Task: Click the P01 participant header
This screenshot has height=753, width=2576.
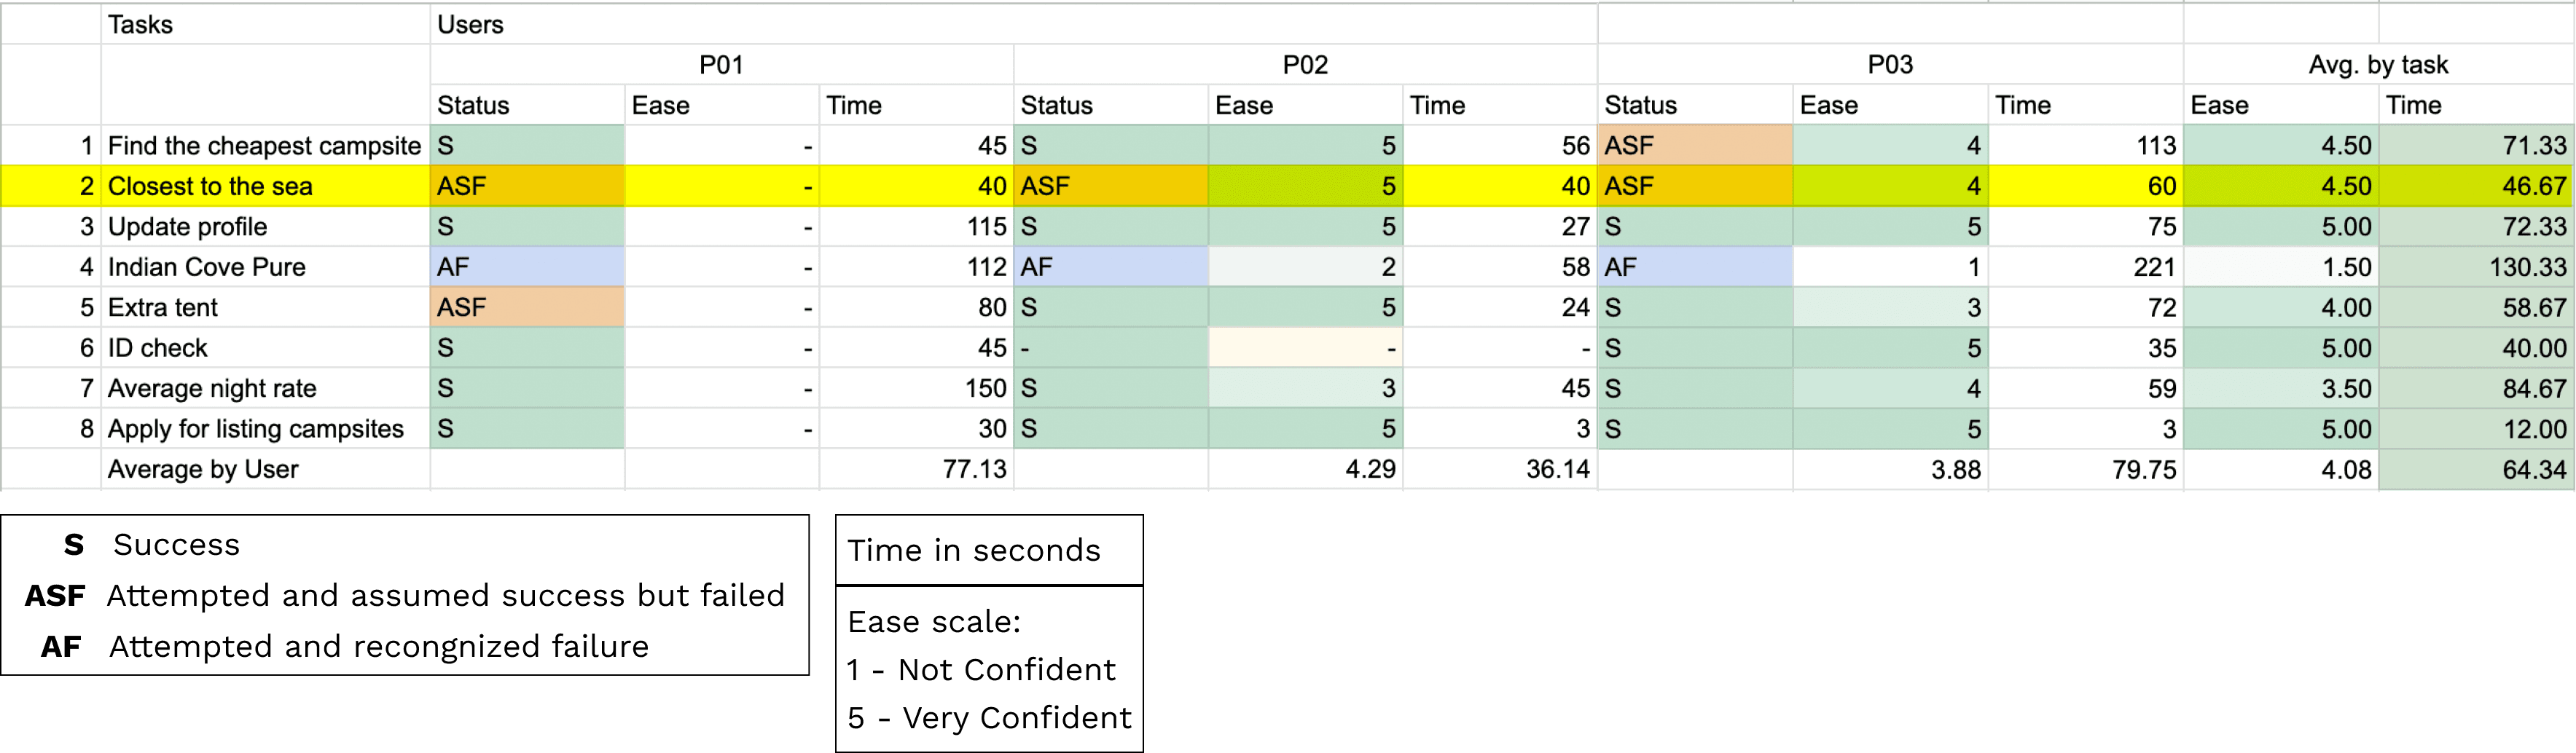Action: [x=721, y=65]
